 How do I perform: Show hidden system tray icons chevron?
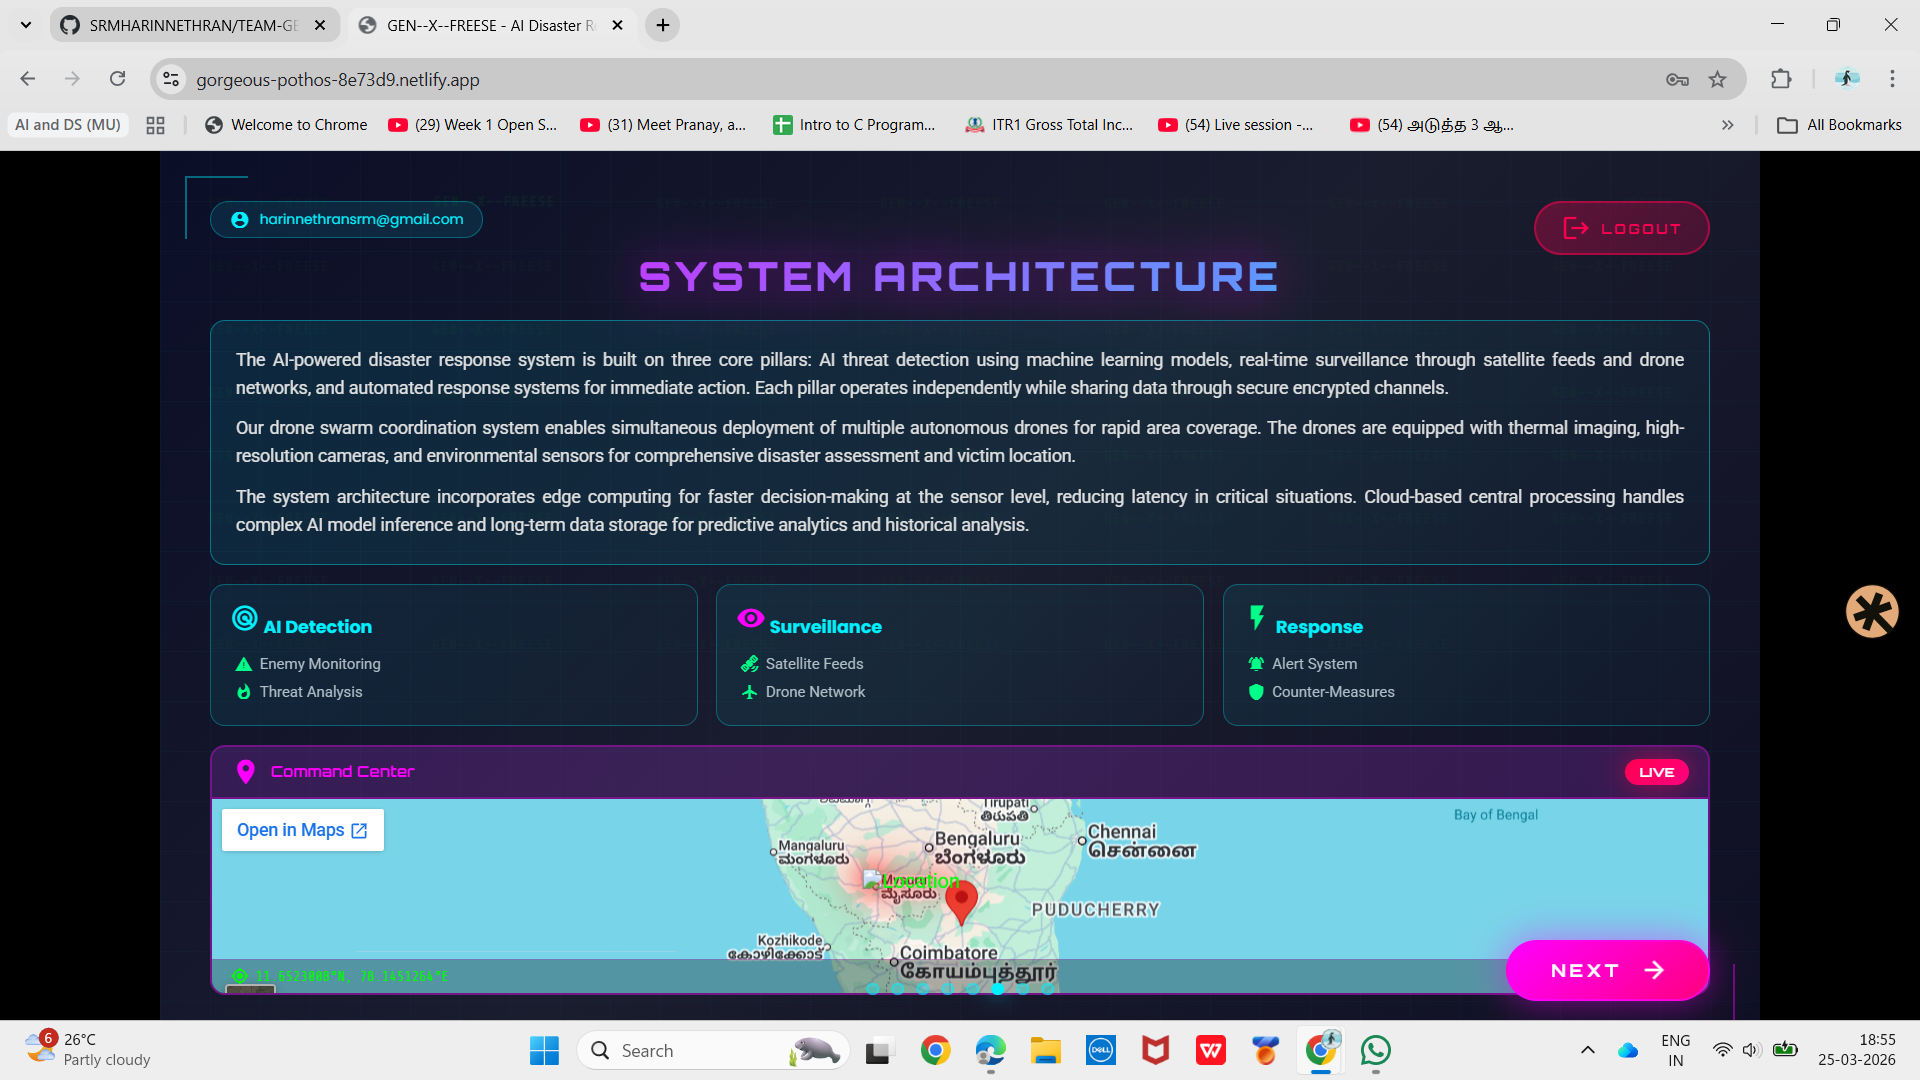tap(1587, 1050)
